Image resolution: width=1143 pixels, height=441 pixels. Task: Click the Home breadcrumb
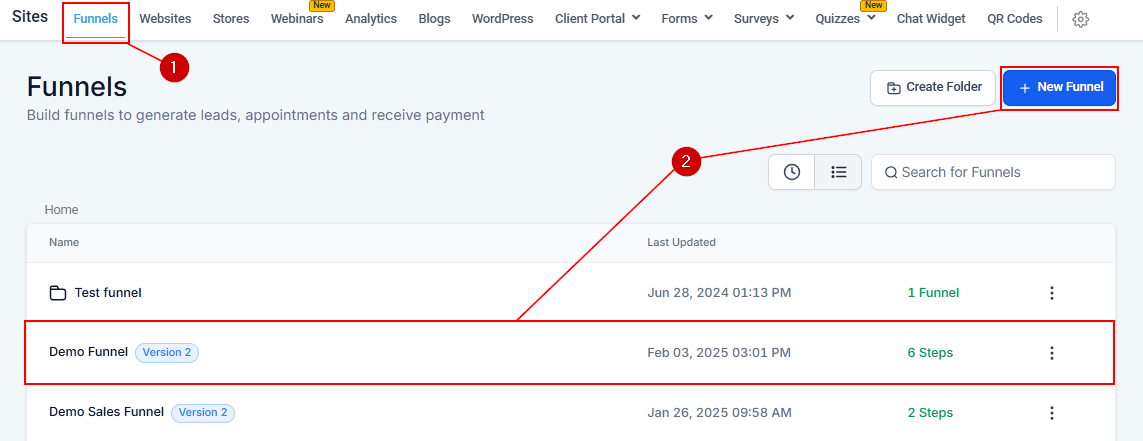pos(61,210)
